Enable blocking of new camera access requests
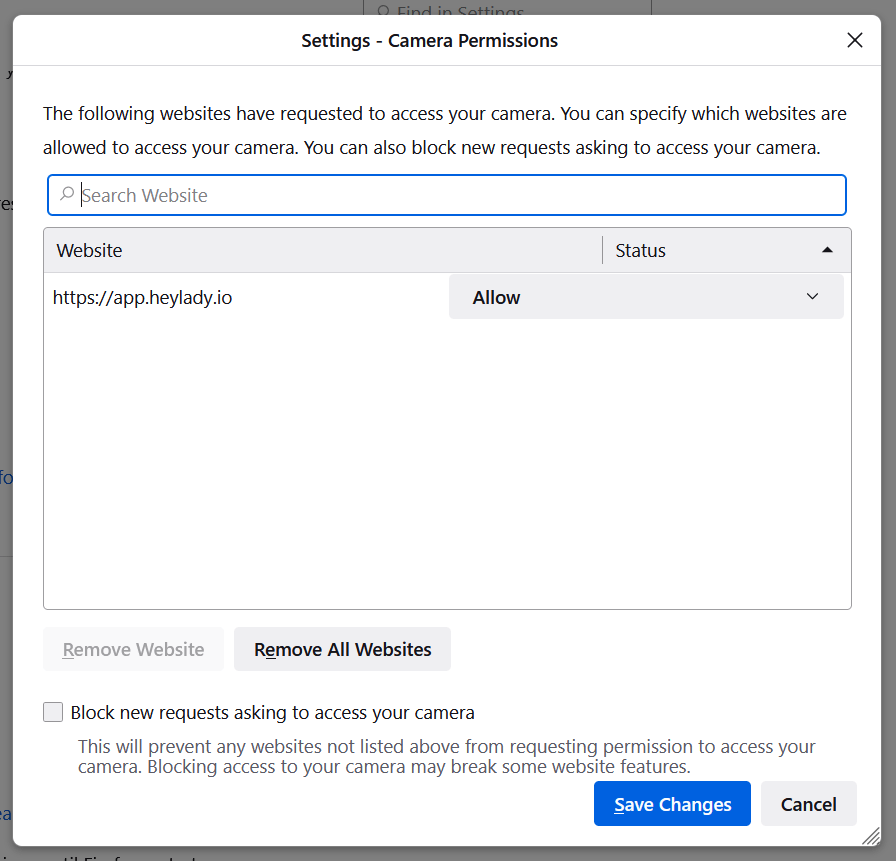The height and width of the screenshot is (861, 896). tap(53, 712)
